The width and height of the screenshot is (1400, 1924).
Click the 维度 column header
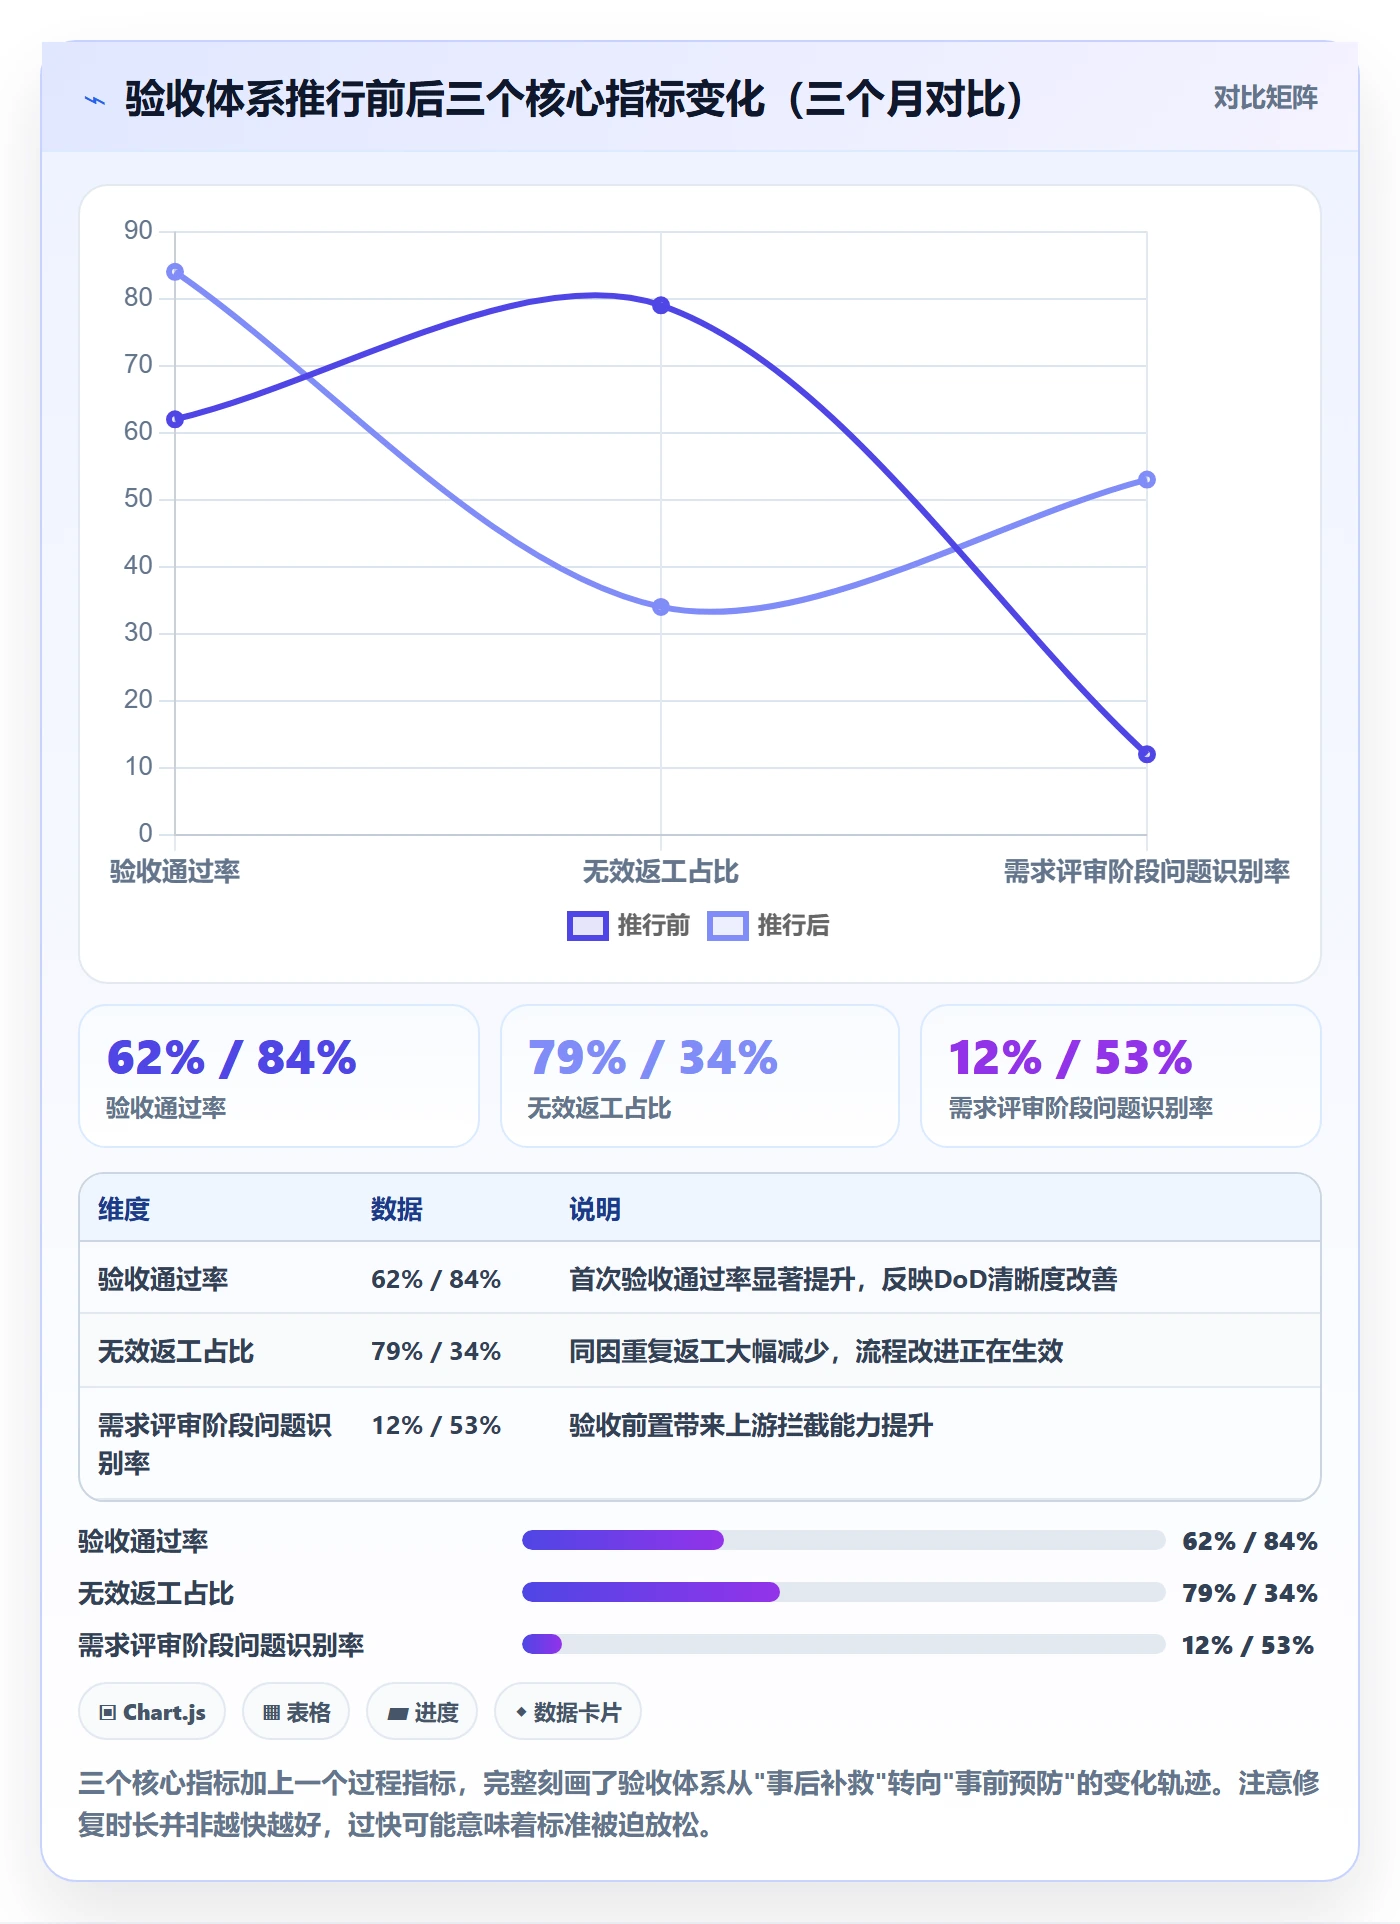click(124, 1209)
